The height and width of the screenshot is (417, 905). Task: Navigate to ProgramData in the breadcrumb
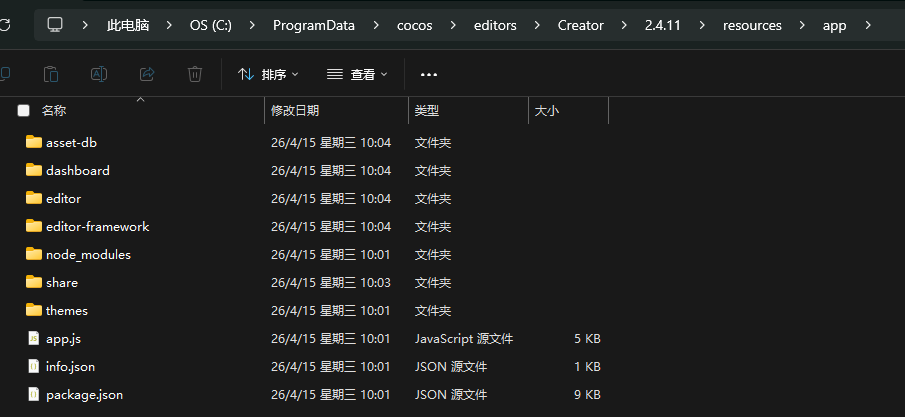(314, 25)
